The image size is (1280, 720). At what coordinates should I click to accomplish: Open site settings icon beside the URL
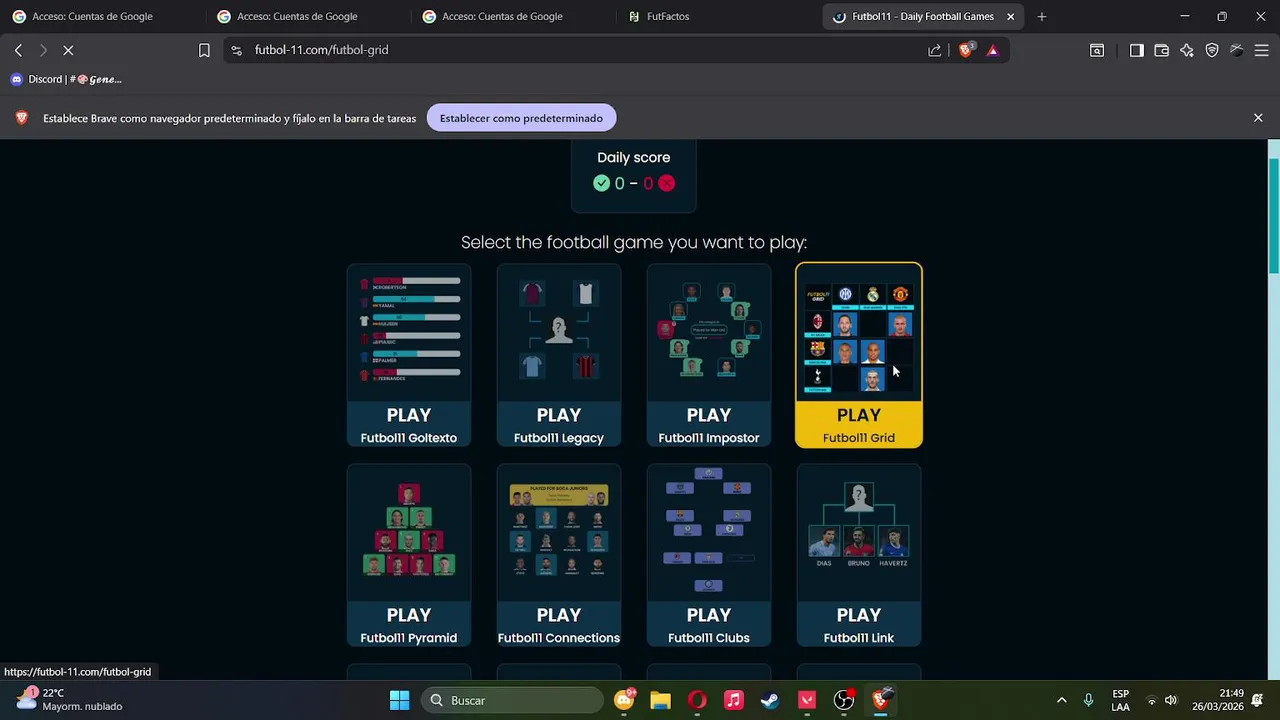[x=236, y=50]
